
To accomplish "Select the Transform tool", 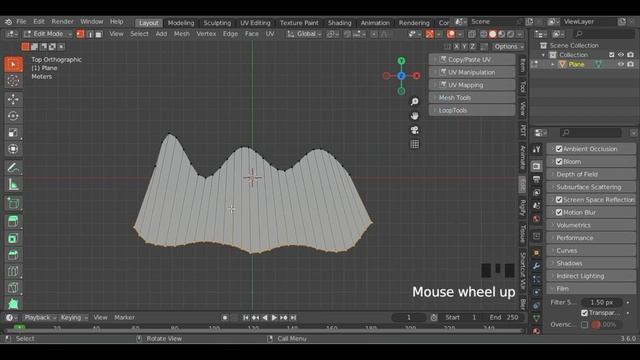I will pos(13,149).
